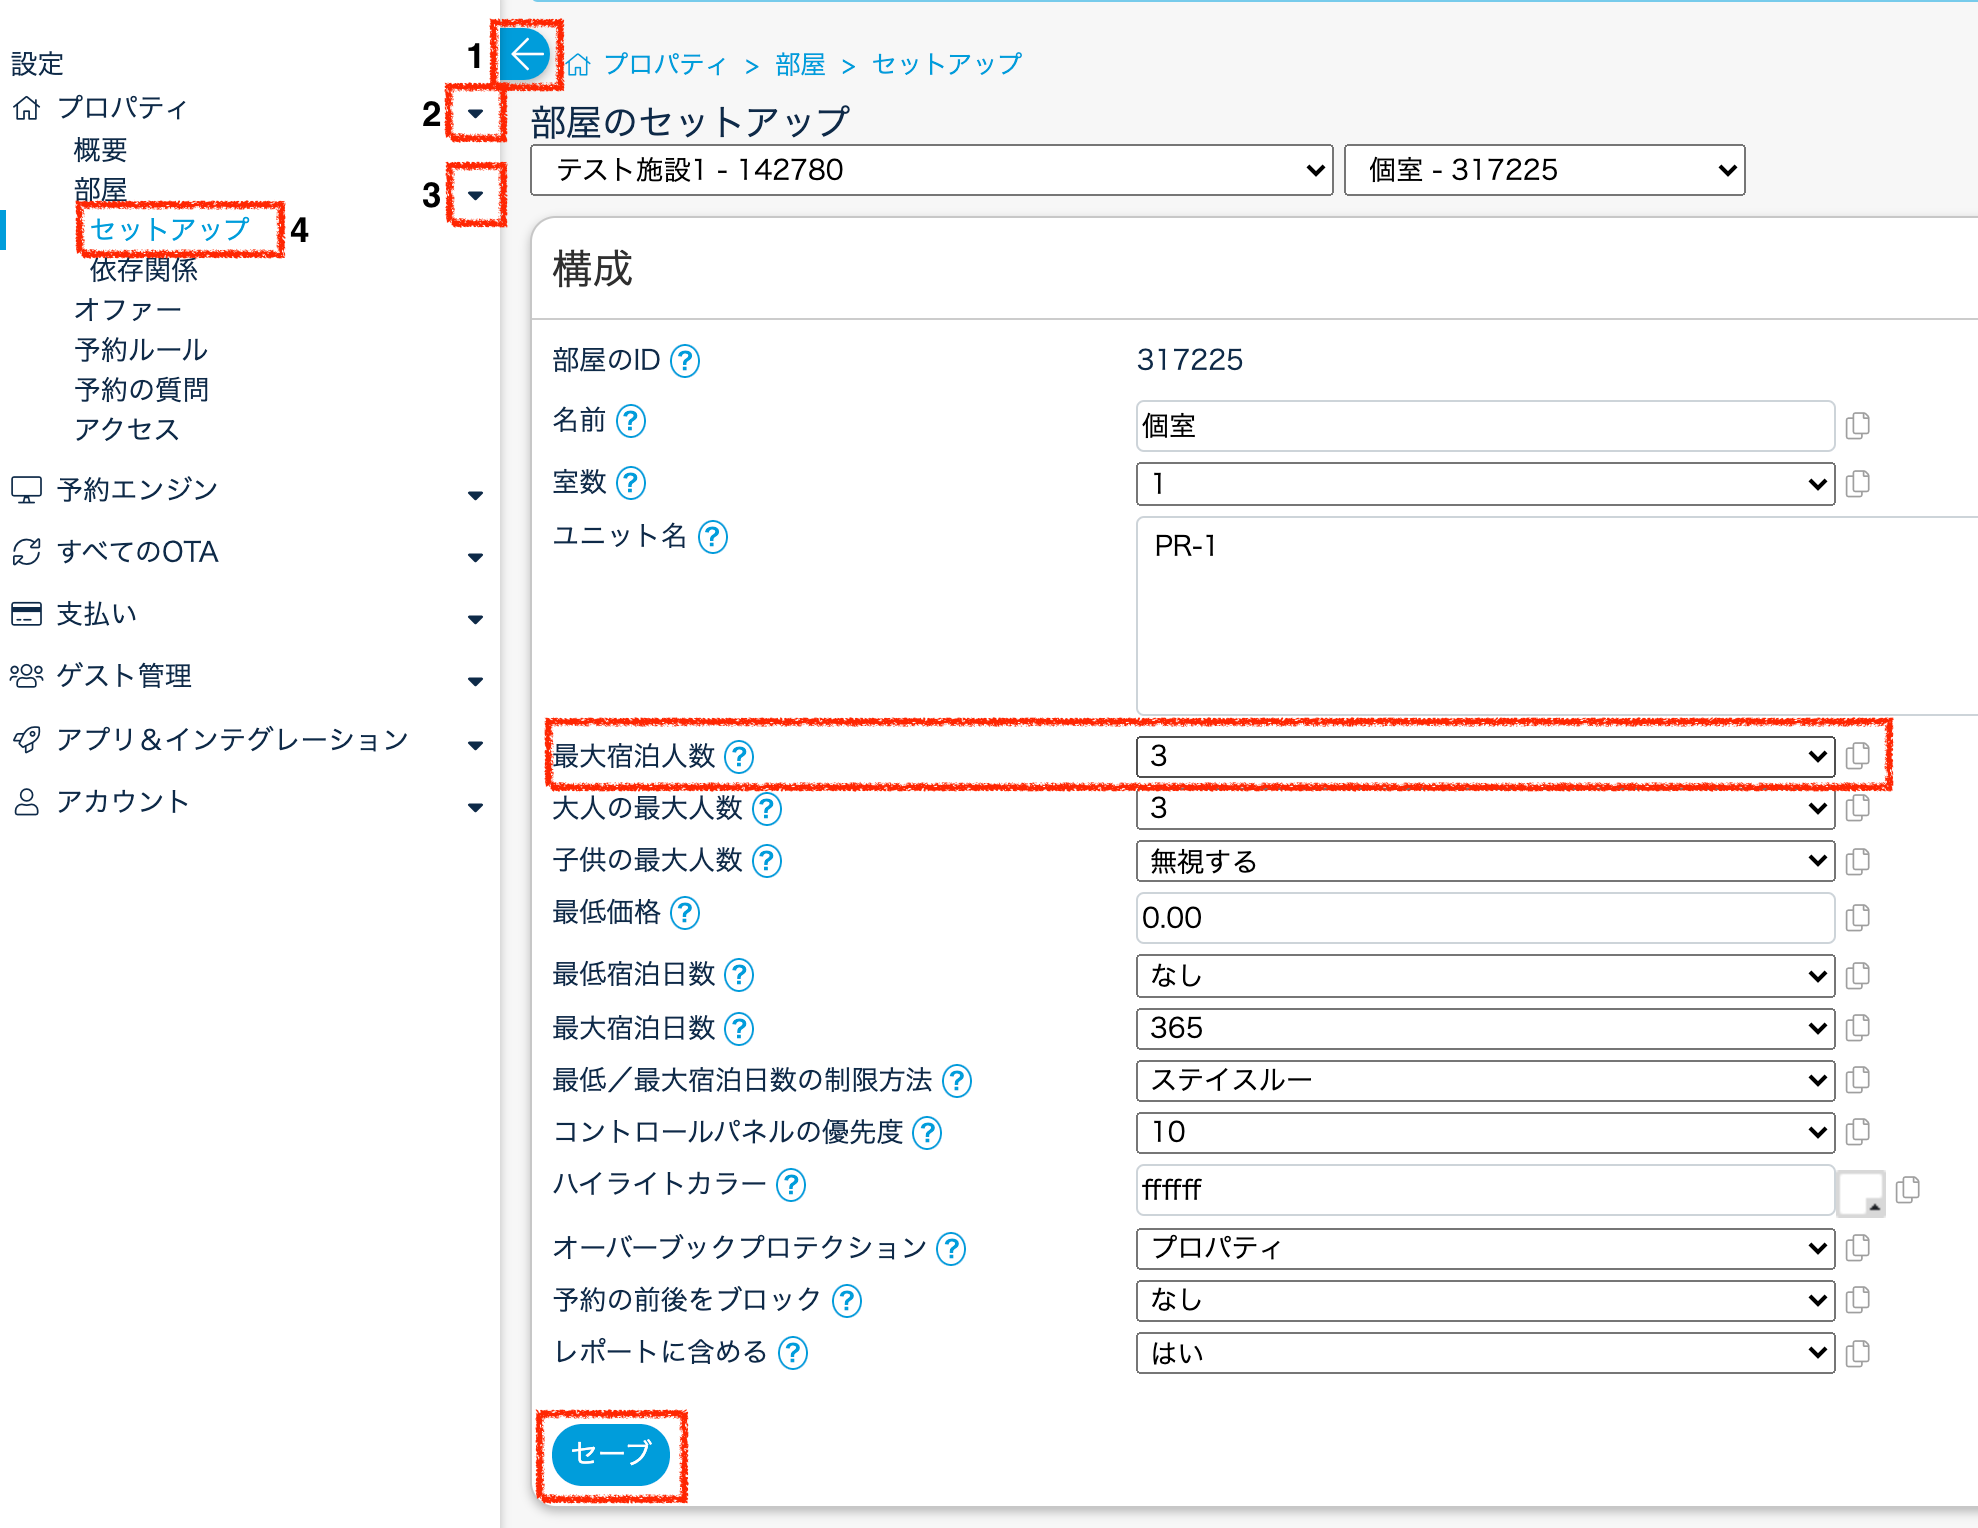The width and height of the screenshot is (1978, 1528).
Task: Open the テスト施設1 - 142780 property dropdown
Action: (x=931, y=170)
